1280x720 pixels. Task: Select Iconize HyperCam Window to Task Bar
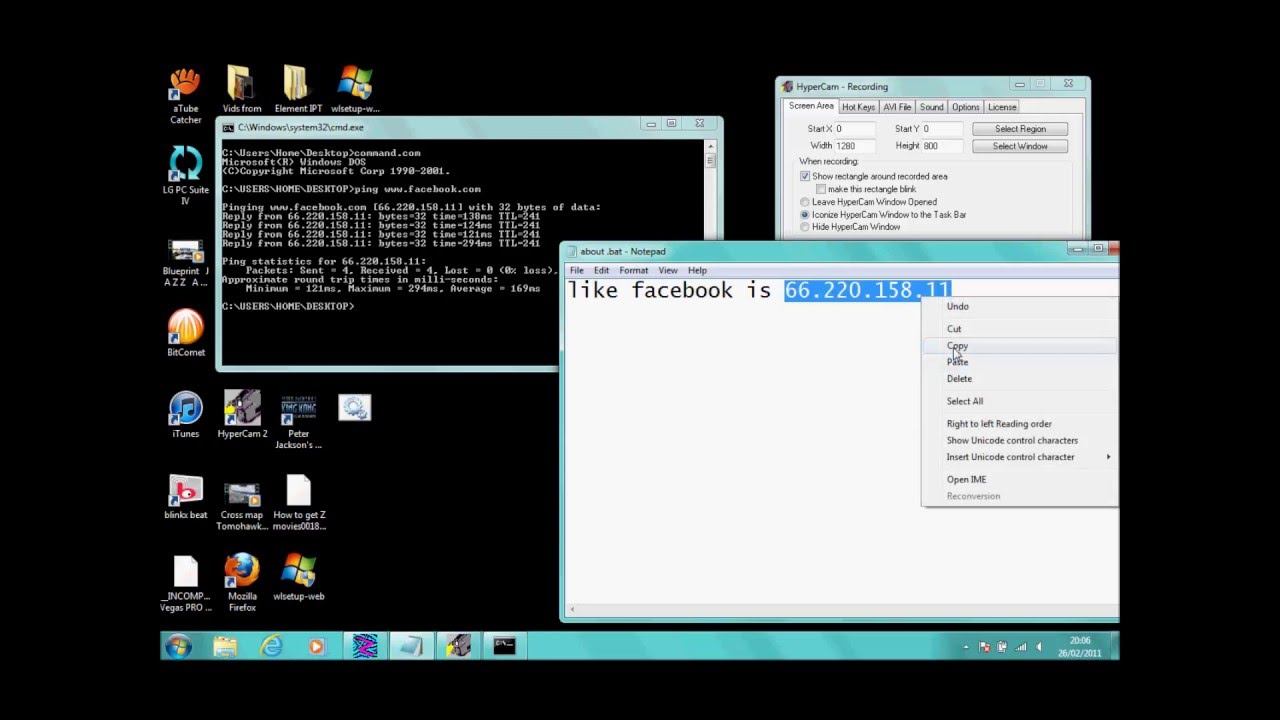coord(805,214)
